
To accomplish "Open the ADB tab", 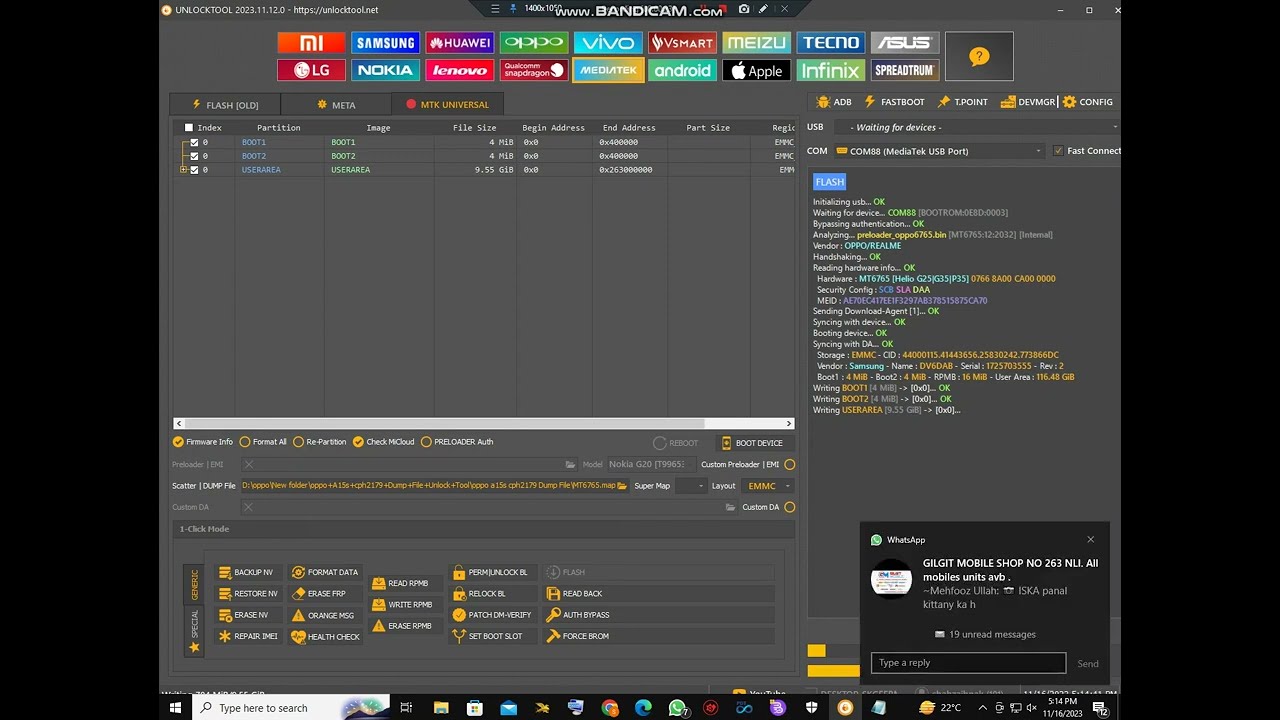I will [835, 102].
